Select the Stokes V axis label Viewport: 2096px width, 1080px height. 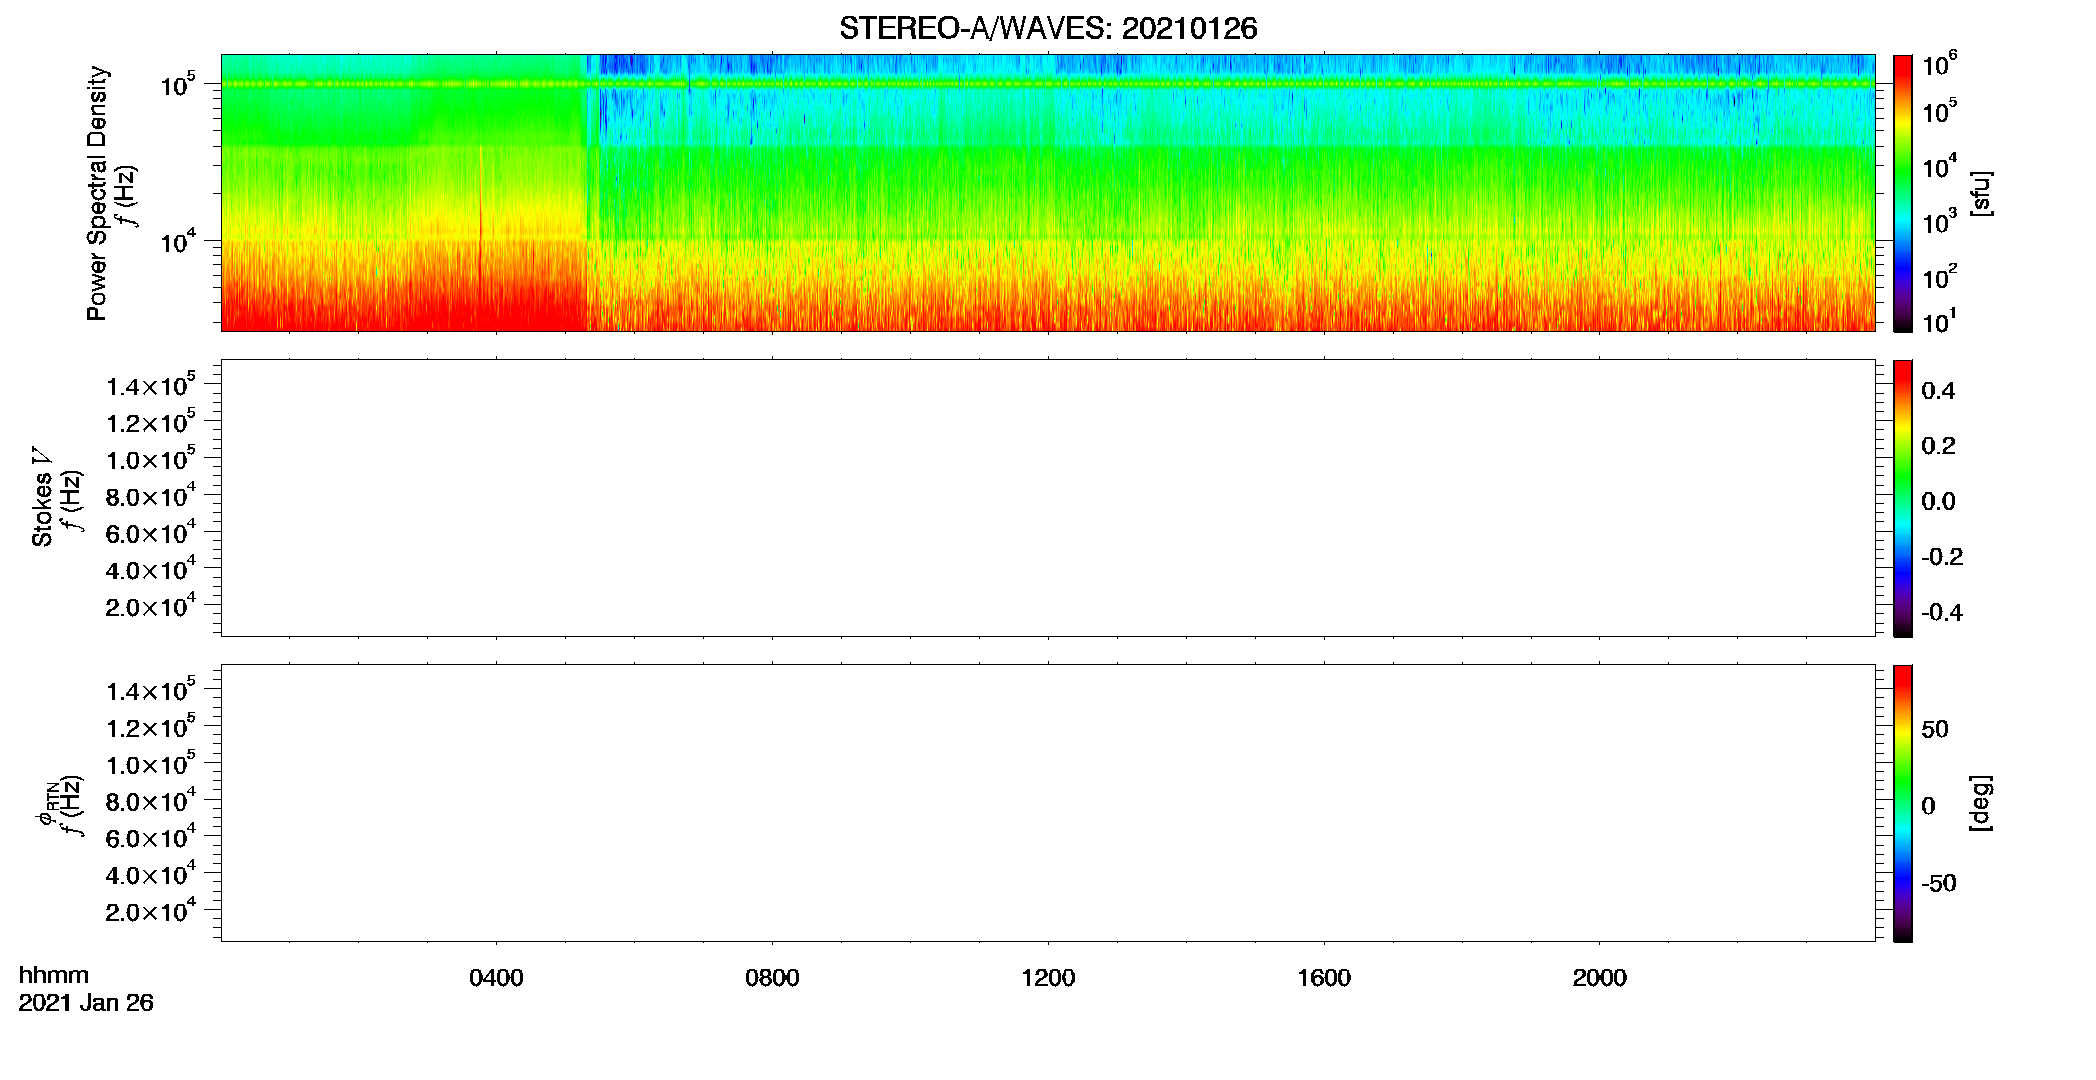[42, 497]
